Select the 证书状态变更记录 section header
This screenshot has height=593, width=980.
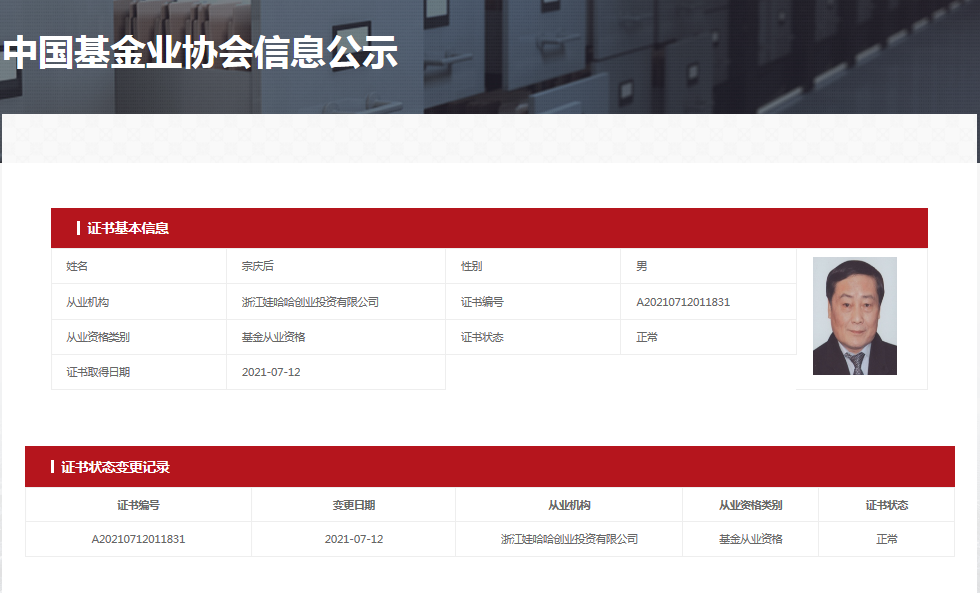point(115,467)
